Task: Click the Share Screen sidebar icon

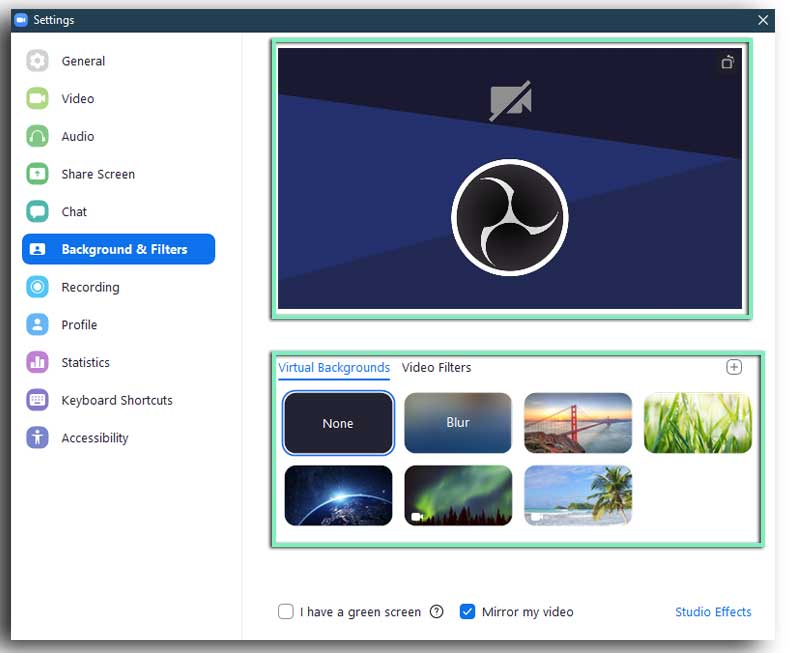Action: pos(37,174)
